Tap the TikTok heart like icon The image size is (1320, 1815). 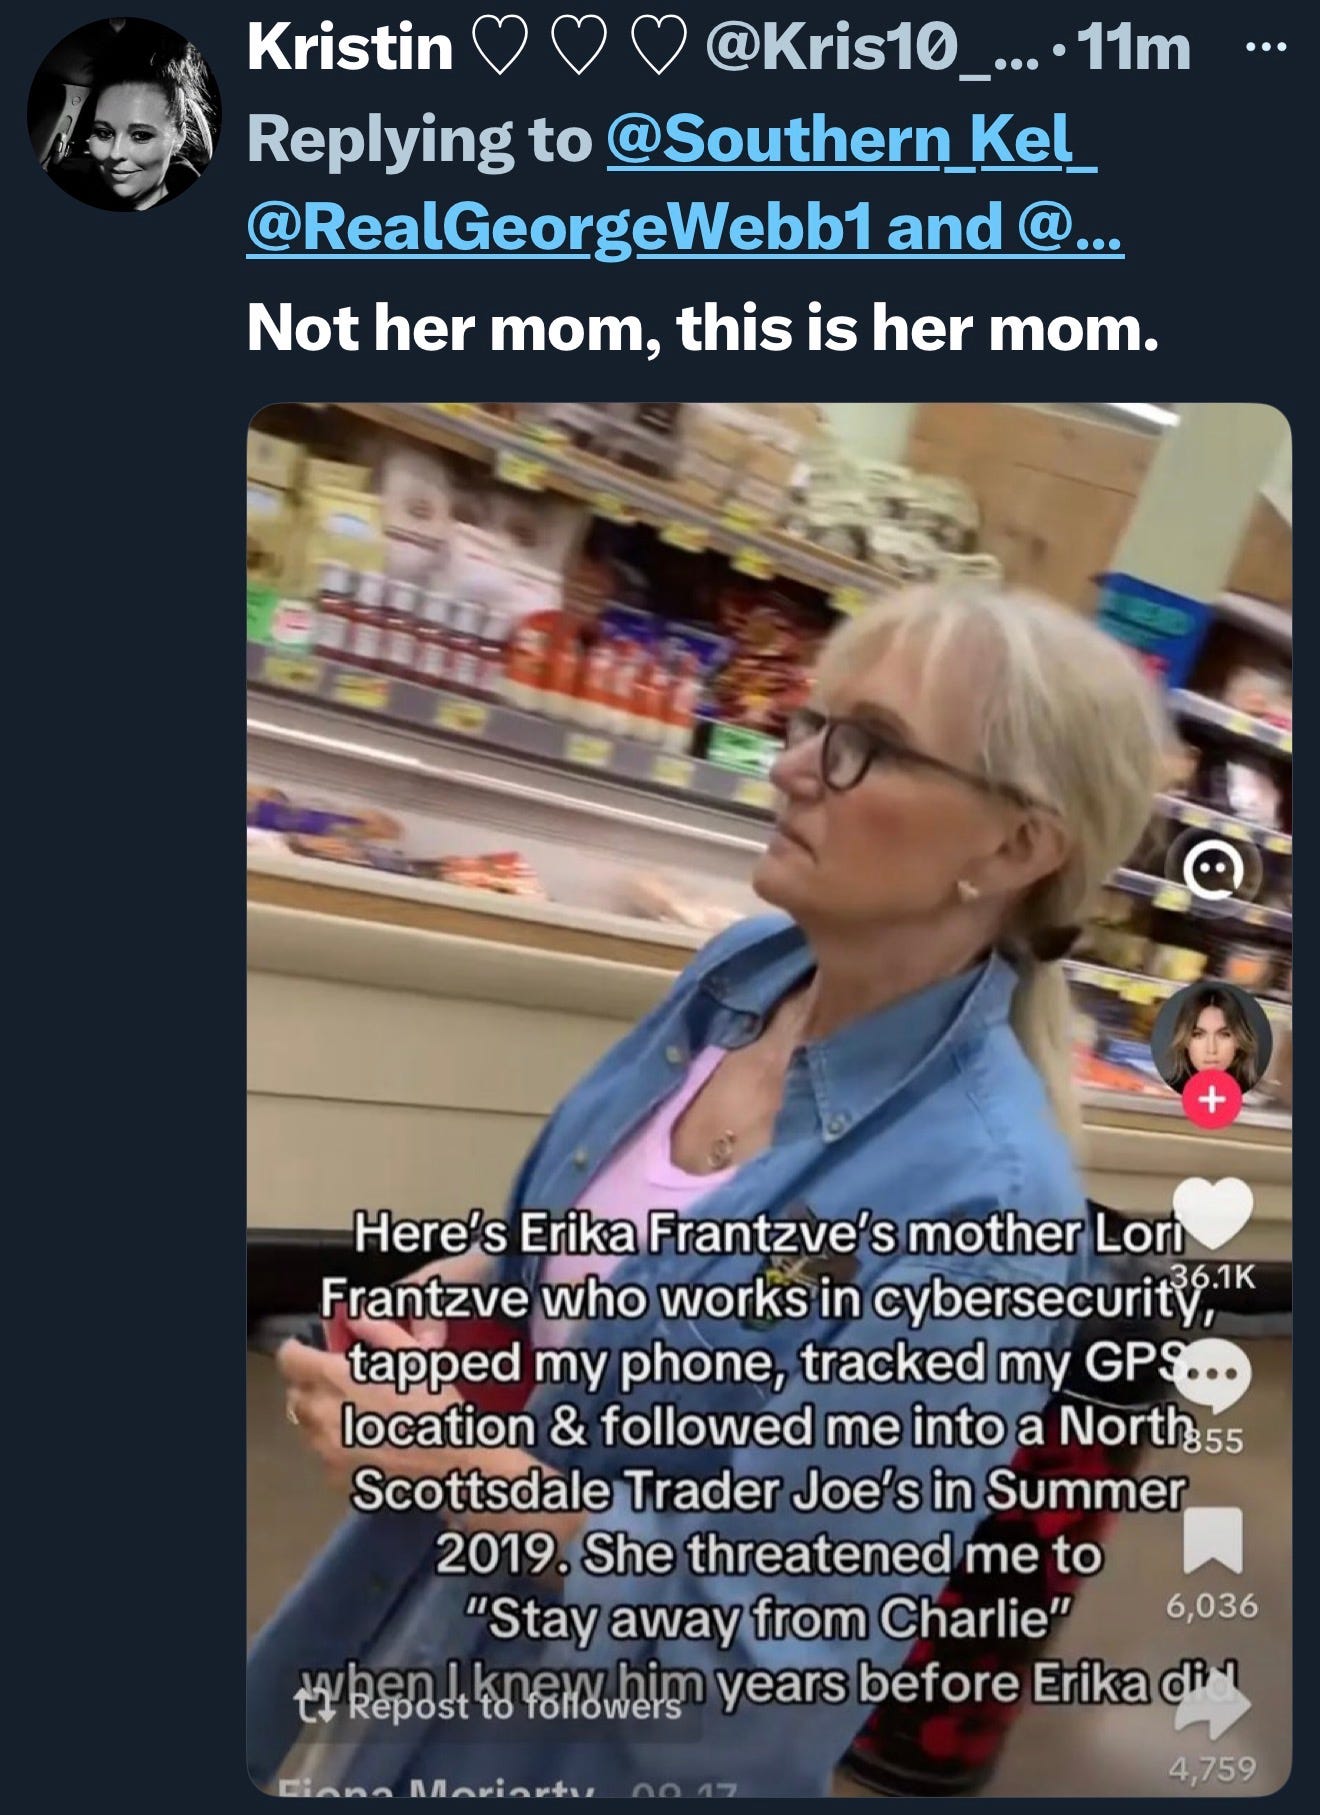coord(1211,1213)
